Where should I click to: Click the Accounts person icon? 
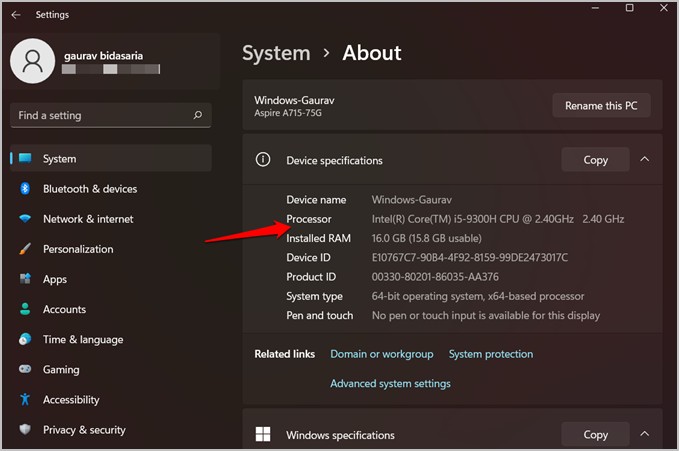click(25, 309)
